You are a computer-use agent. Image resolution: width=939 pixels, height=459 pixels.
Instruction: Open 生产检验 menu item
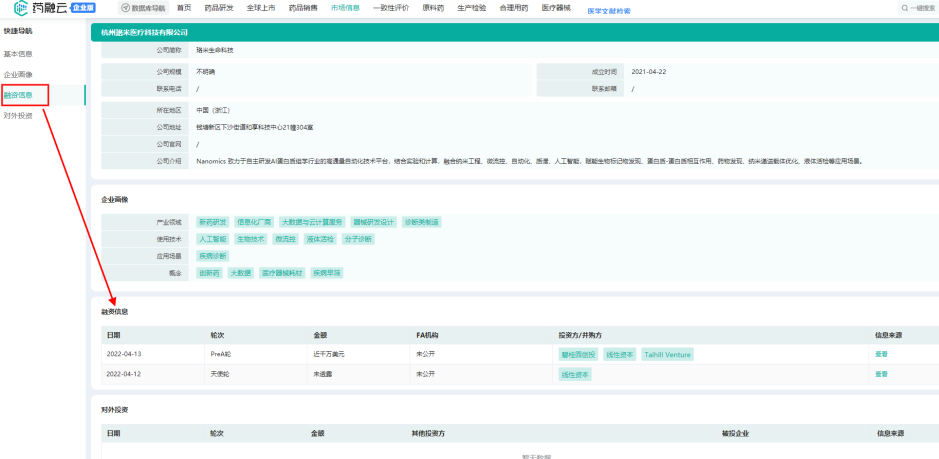click(x=471, y=8)
